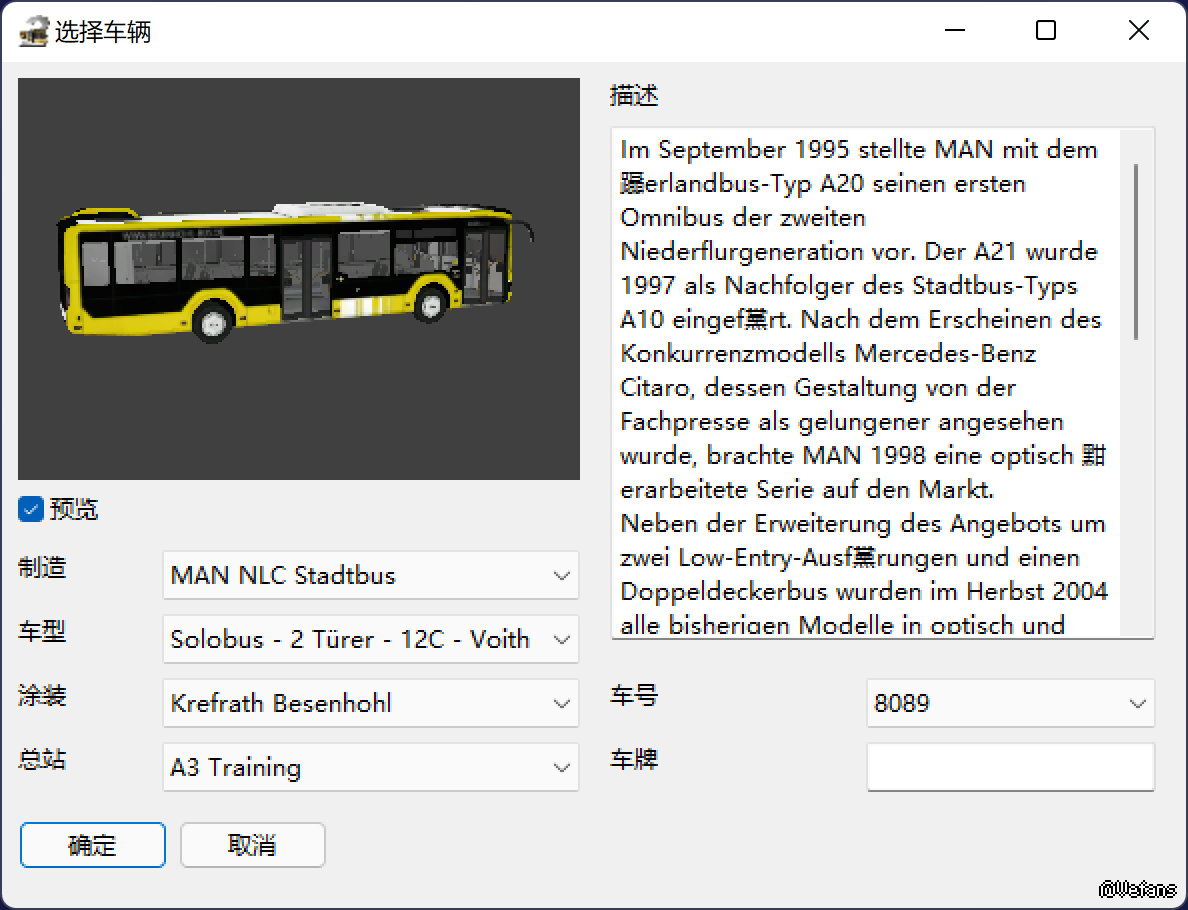The width and height of the screenshot is (1188, 910).
Task: Click the 选择车辆 window title text
Action: 103,33
